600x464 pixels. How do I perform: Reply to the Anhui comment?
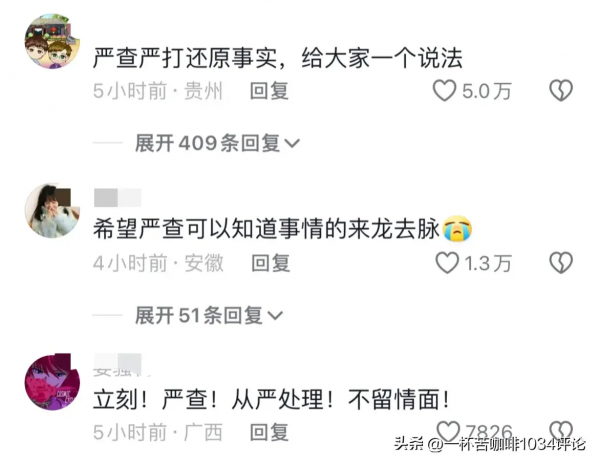coord(271,264)
